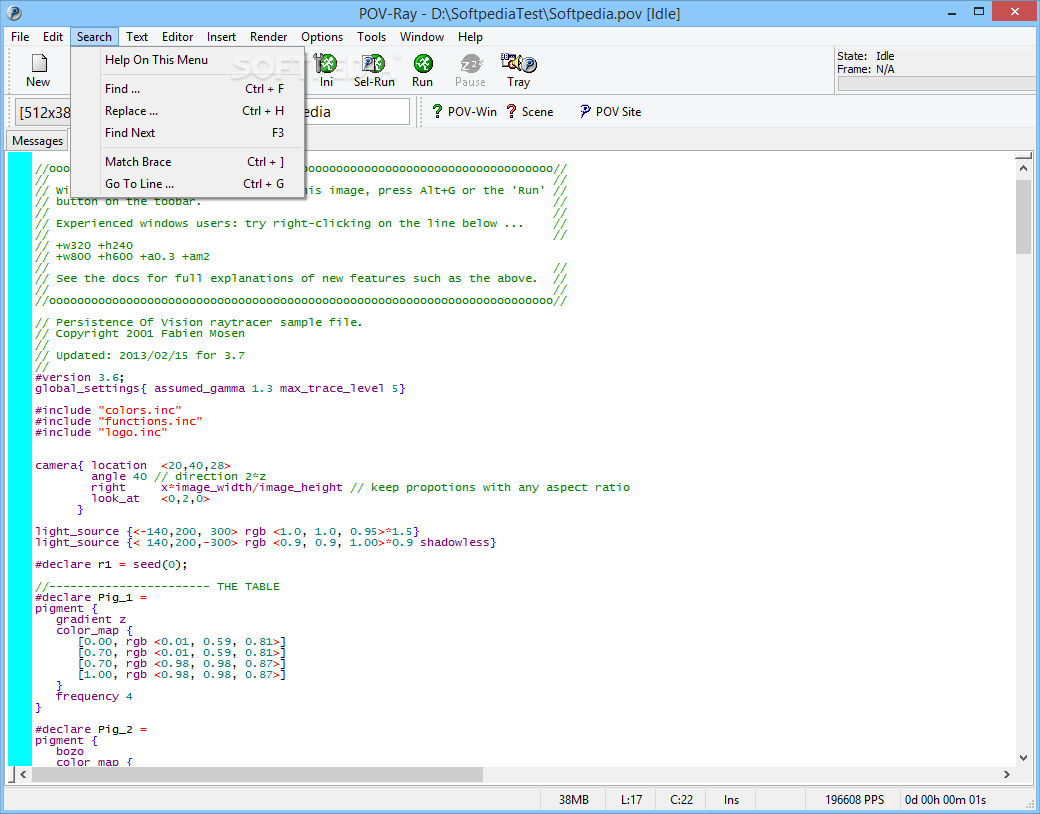
Task: Click the 196608 PPS status entry
Action: coord(854,799)
